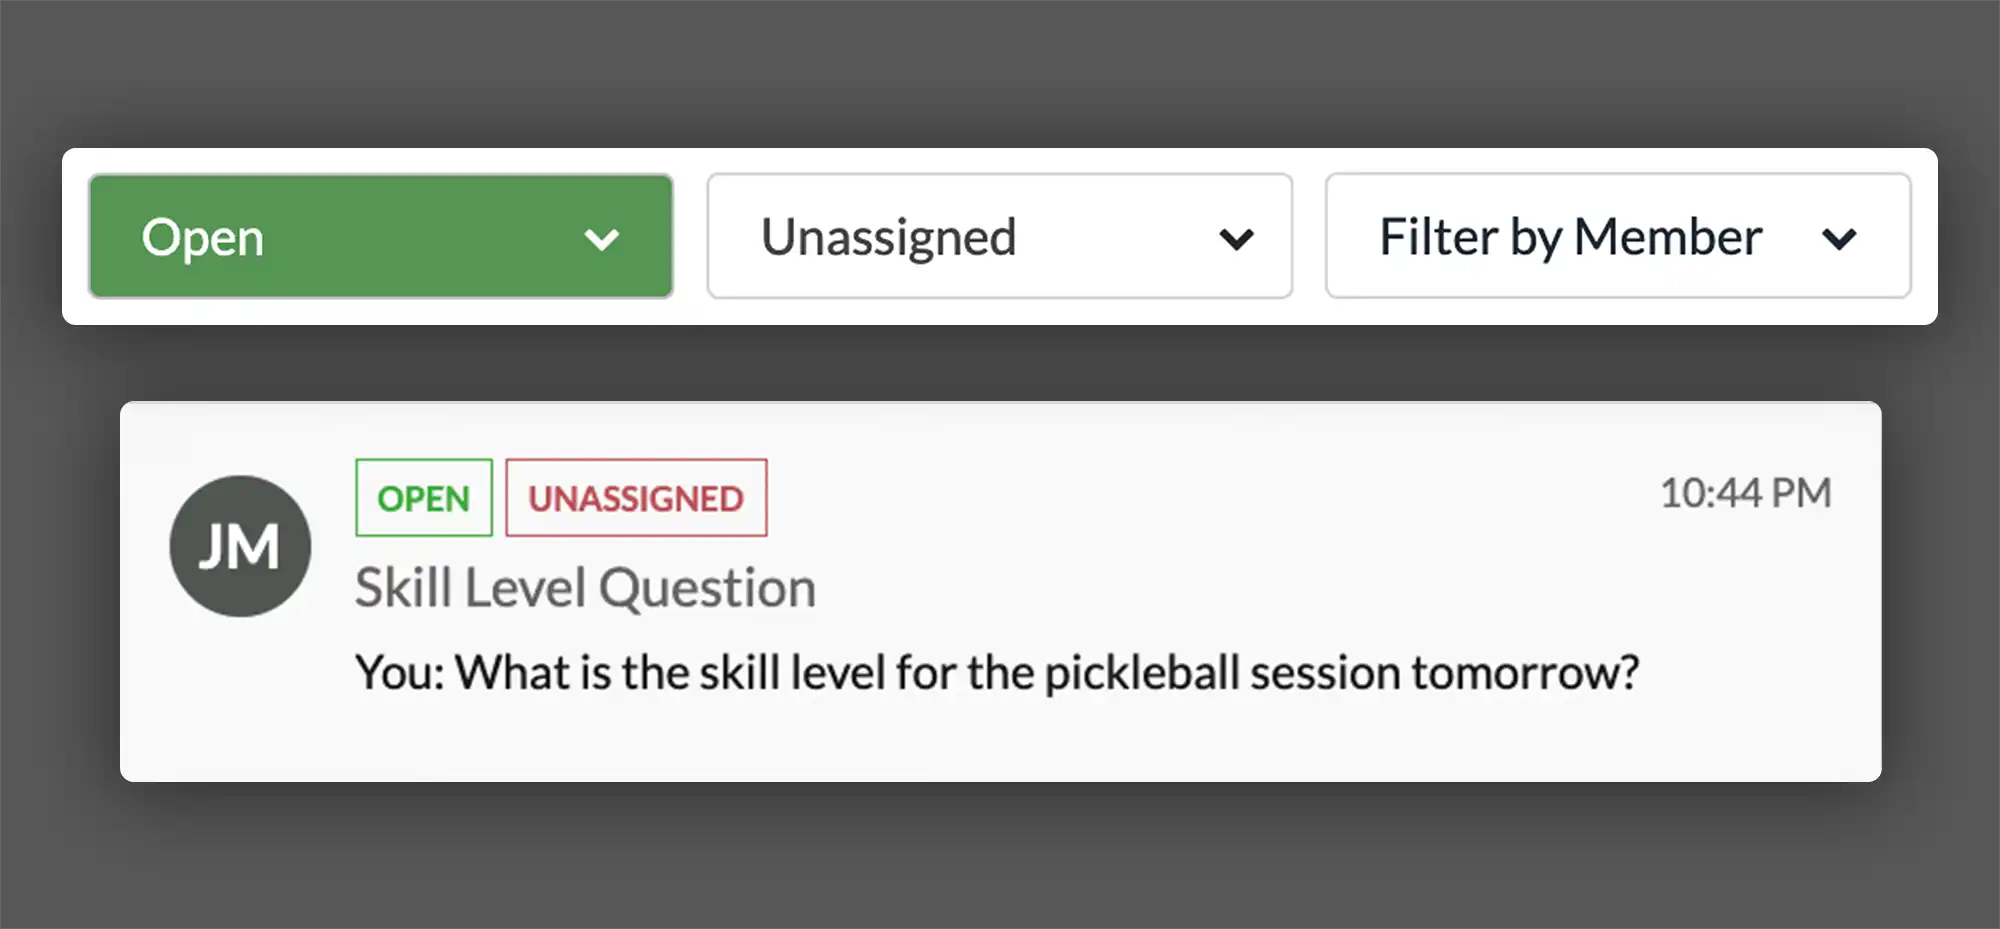Click the chevron arrow beside Filter by Member
The height and width of the screenshot is (929, 2000).
1839,240
